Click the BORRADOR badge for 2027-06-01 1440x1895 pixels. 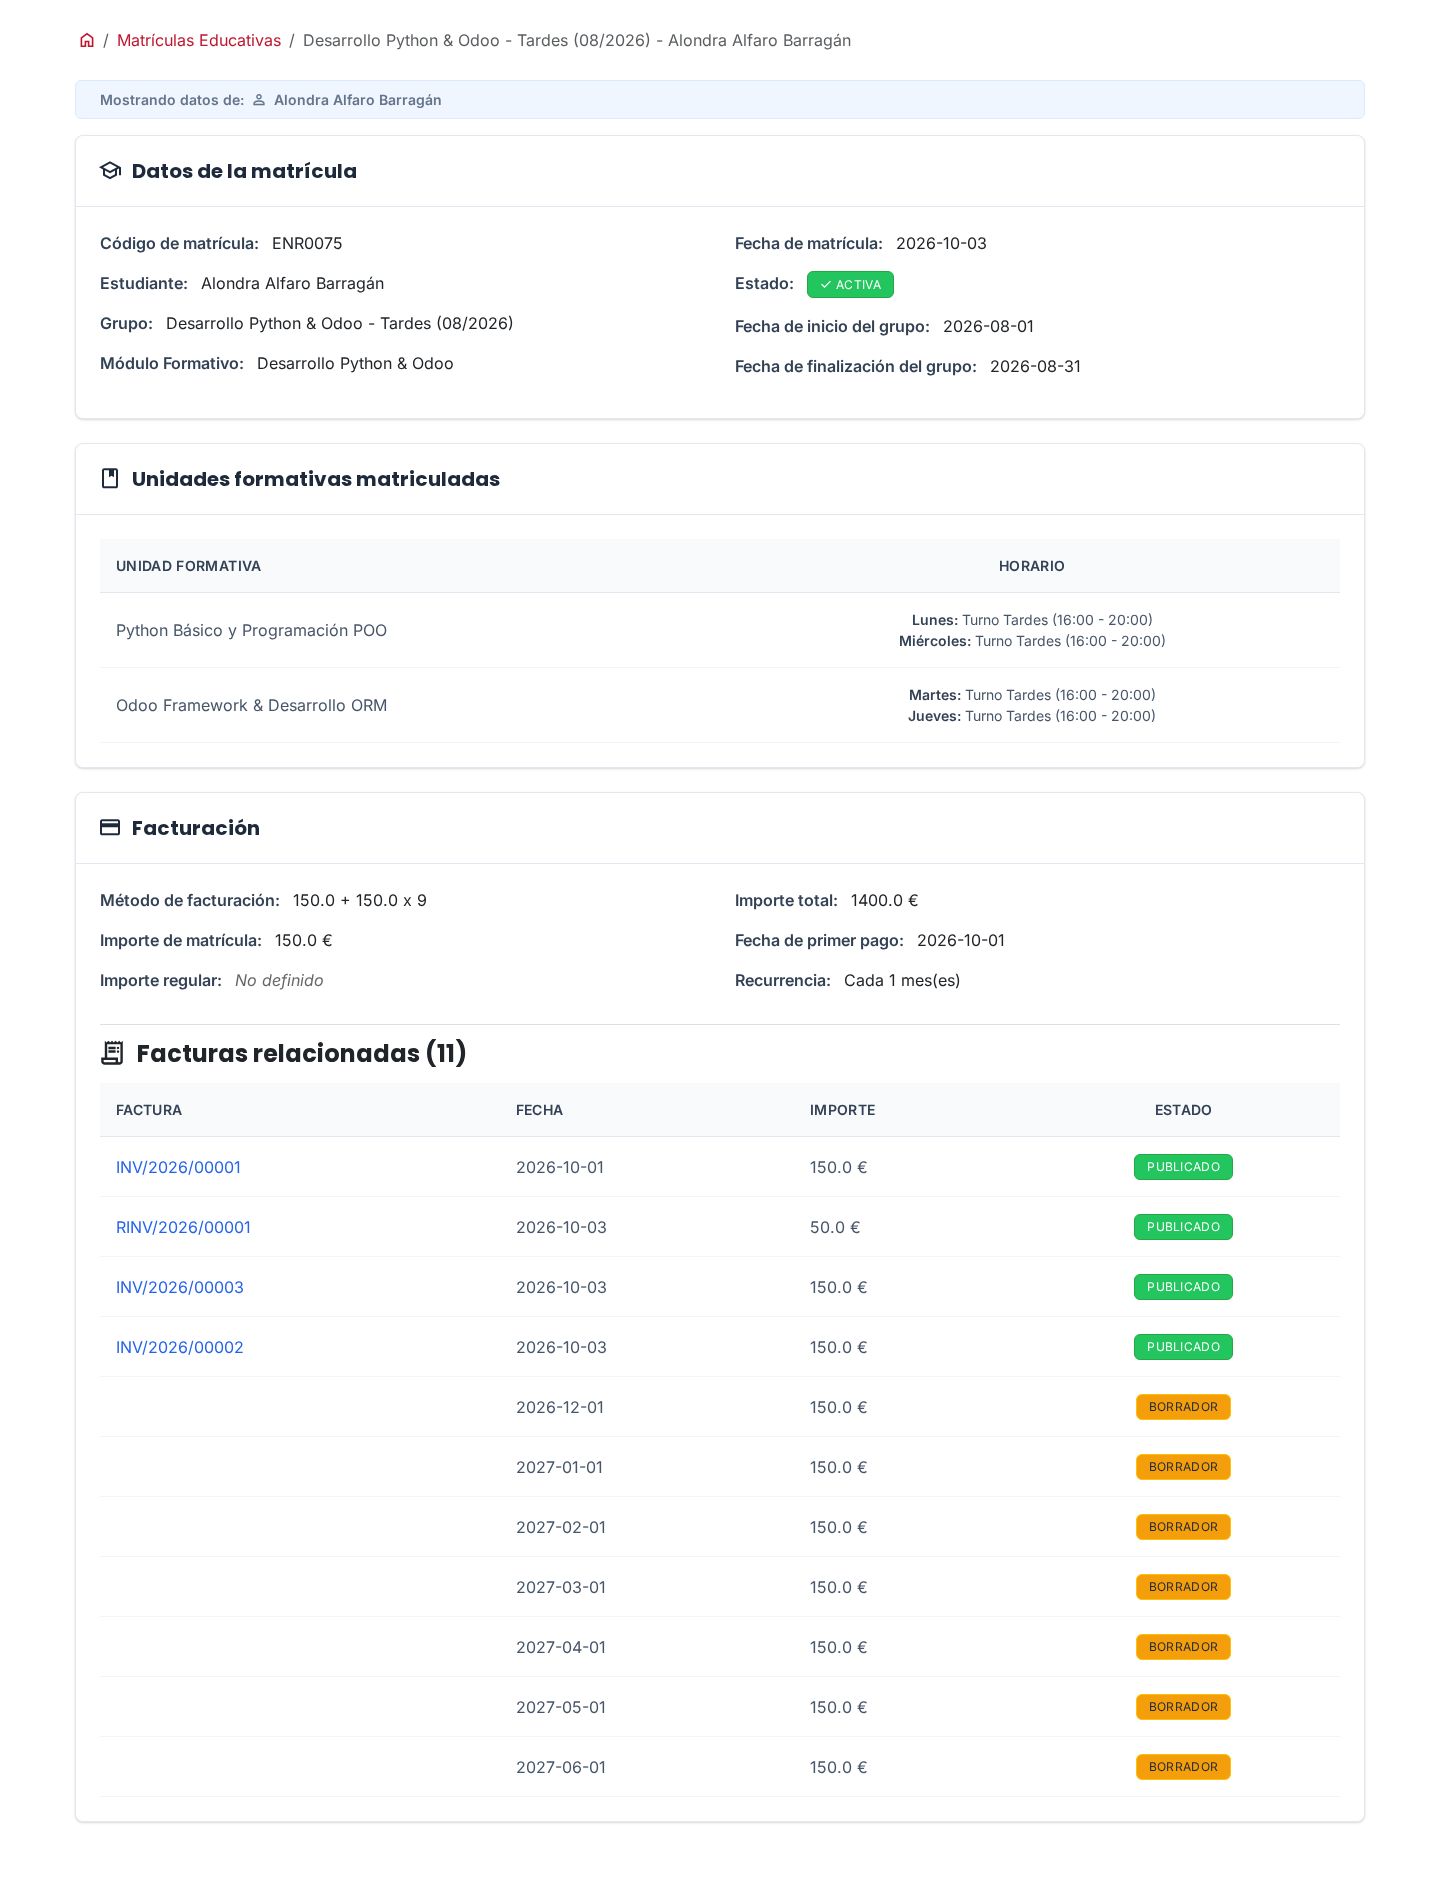(1183, 1767)
